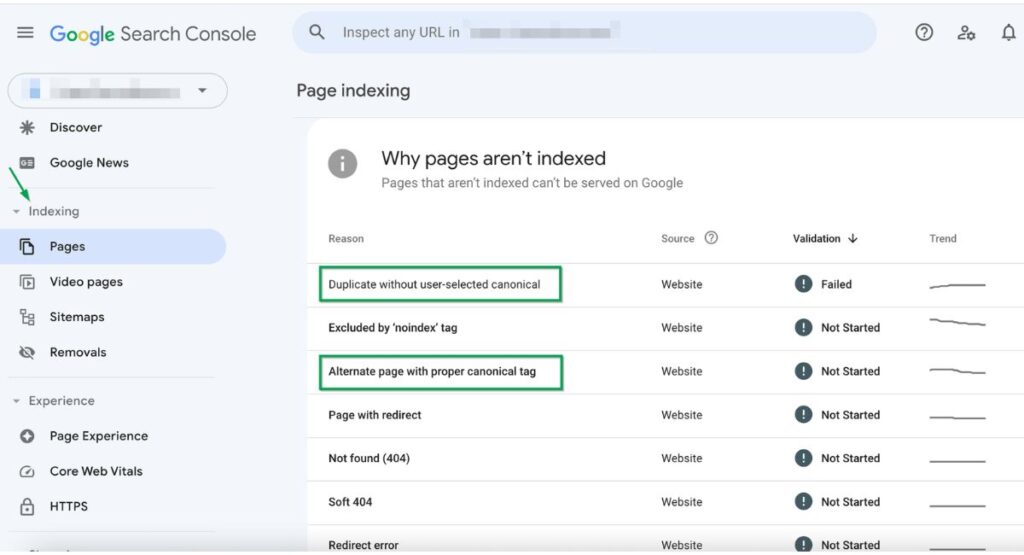This screenshot has height=555, width=1024.
Task: Click the Reason column header
Action: point(346,238)
